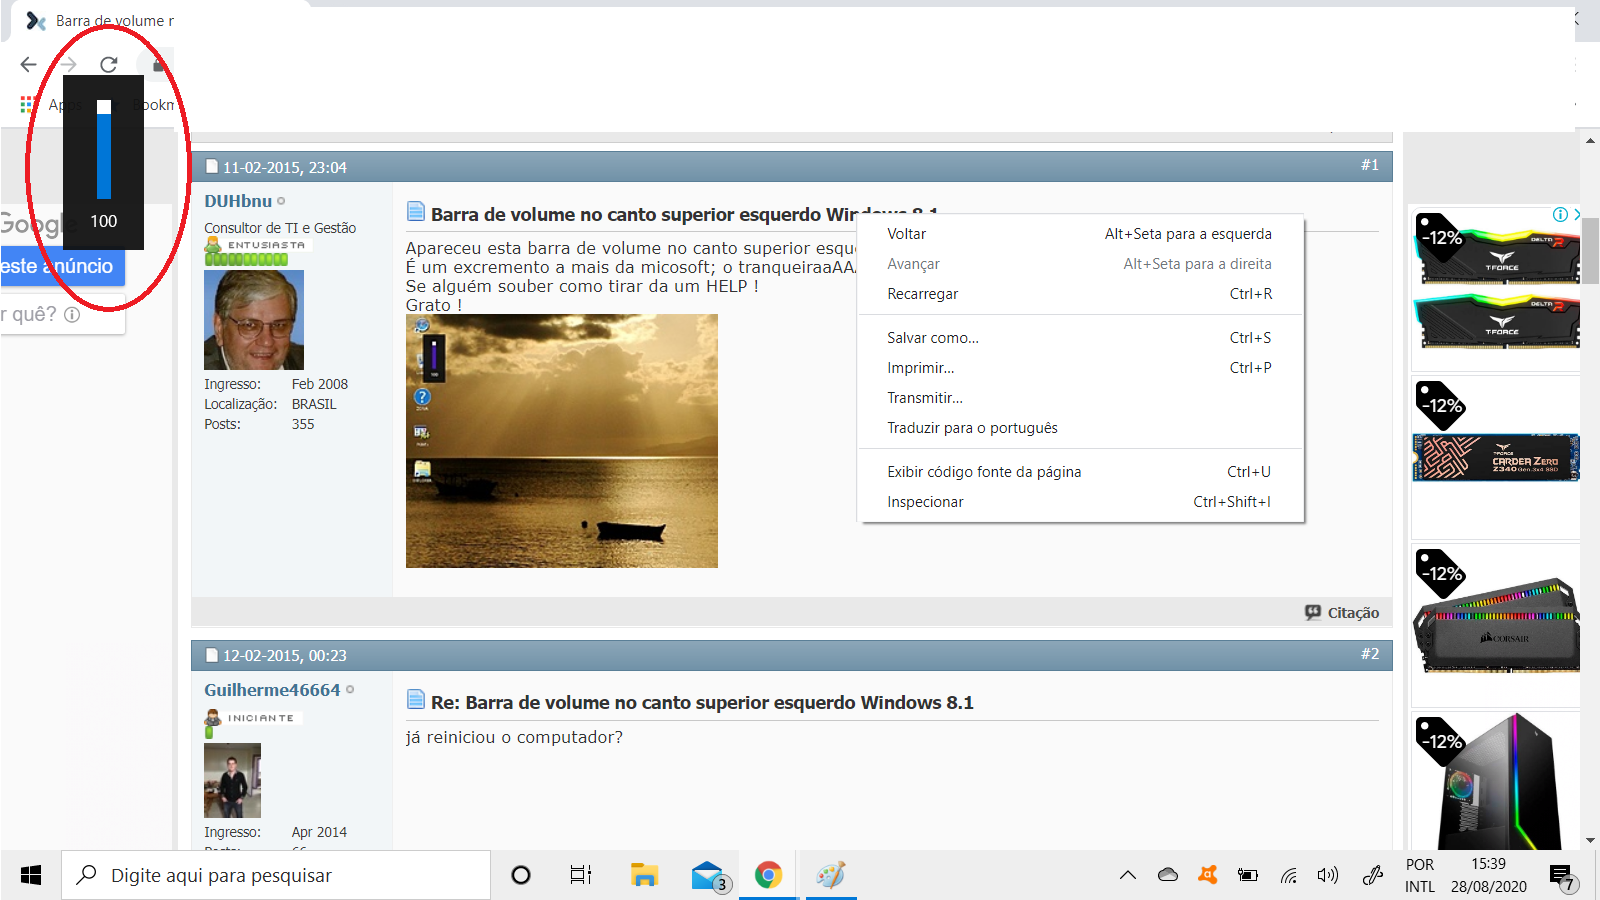The width and height of the screenshot is (1600, 900).
Task: Select 'Traduzir para o português' menu entry
Action: coord(1080,428)
